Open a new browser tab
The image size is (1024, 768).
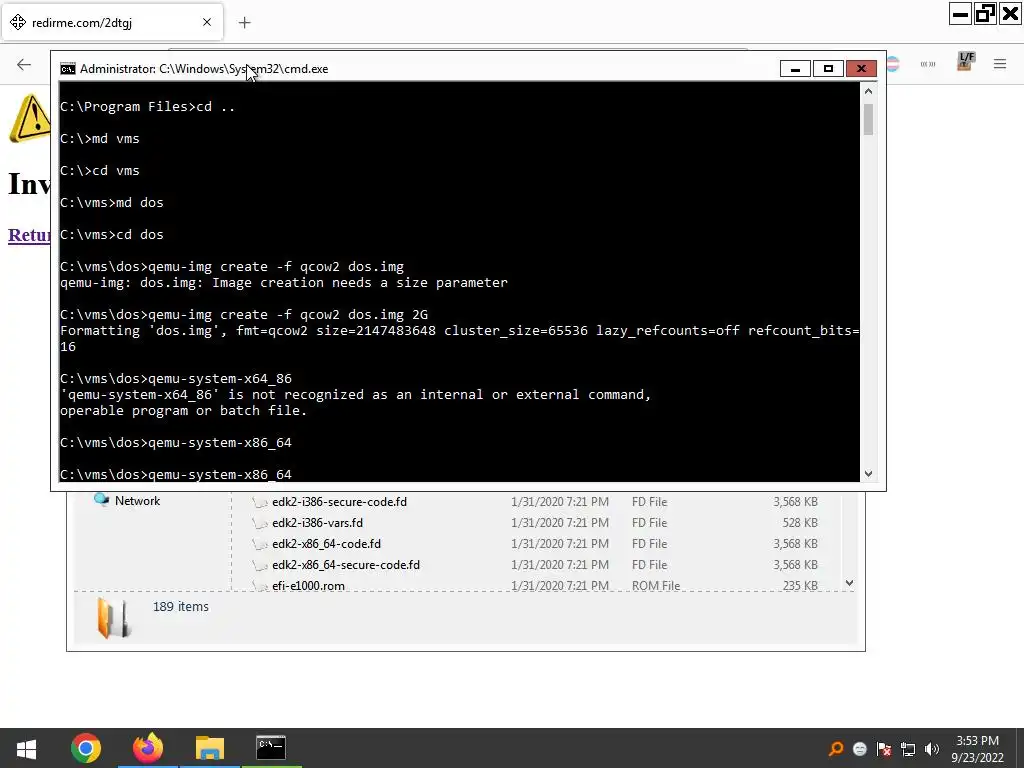point(244,23)
